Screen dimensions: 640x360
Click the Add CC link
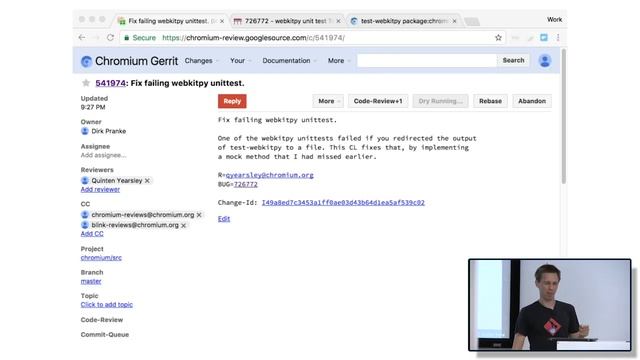[x=92, y=234]
